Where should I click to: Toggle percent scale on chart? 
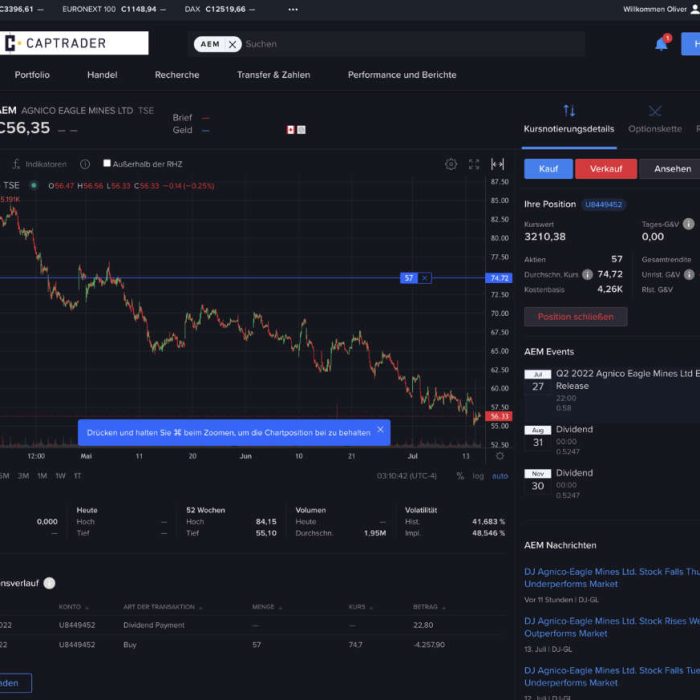coord(460,476)
